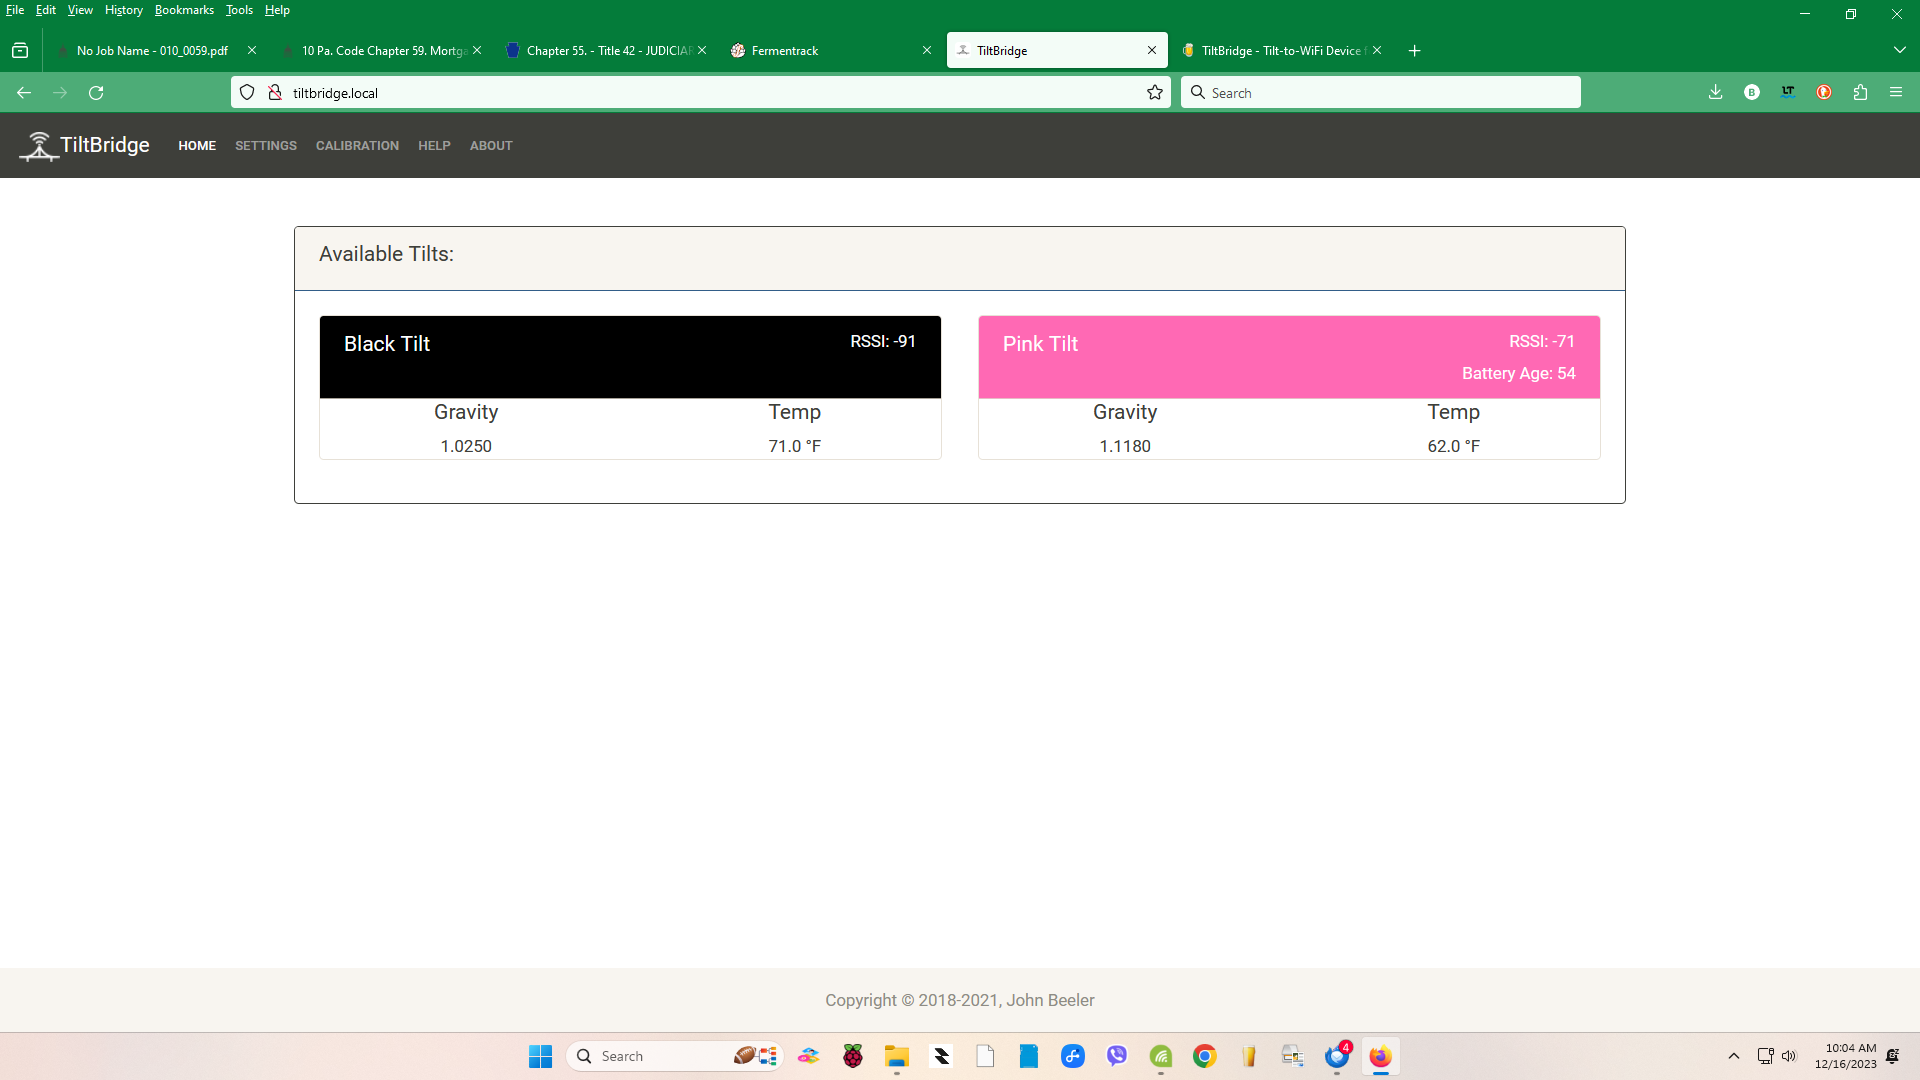Open Viber from taskbar
Viewport: 1920px width, 1080px height.
pos(1117,1056)
